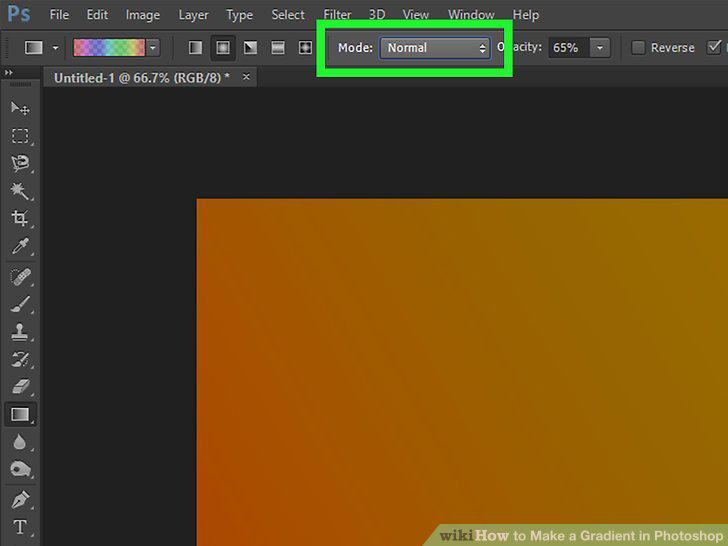Select the Horizontal Type tool
The width and height of the screenshot is (728, 546).
20,527
